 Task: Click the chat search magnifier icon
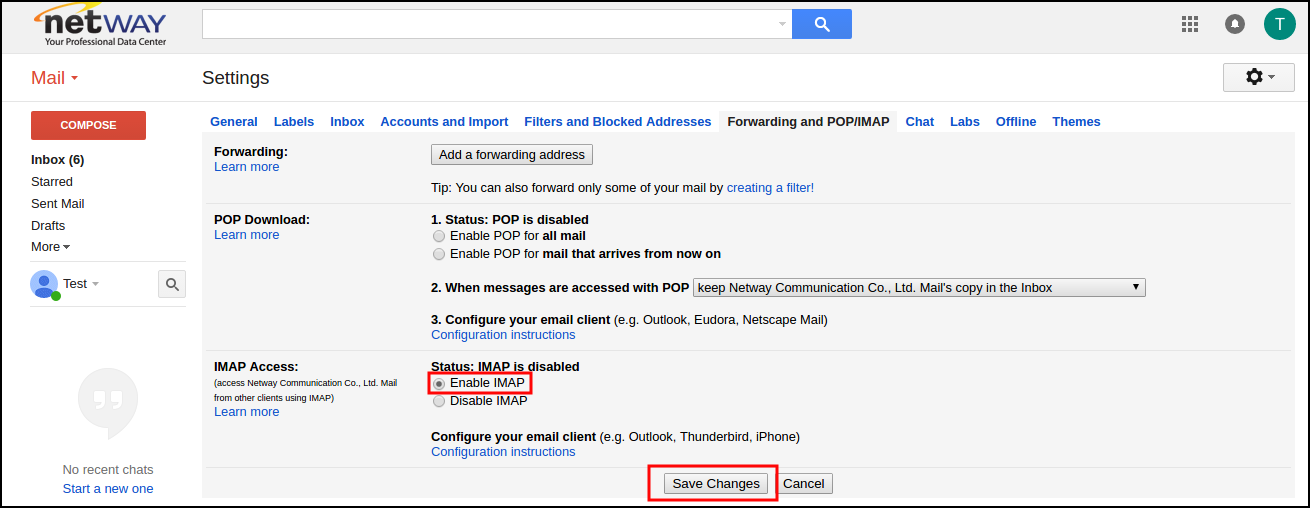(172, 285)
